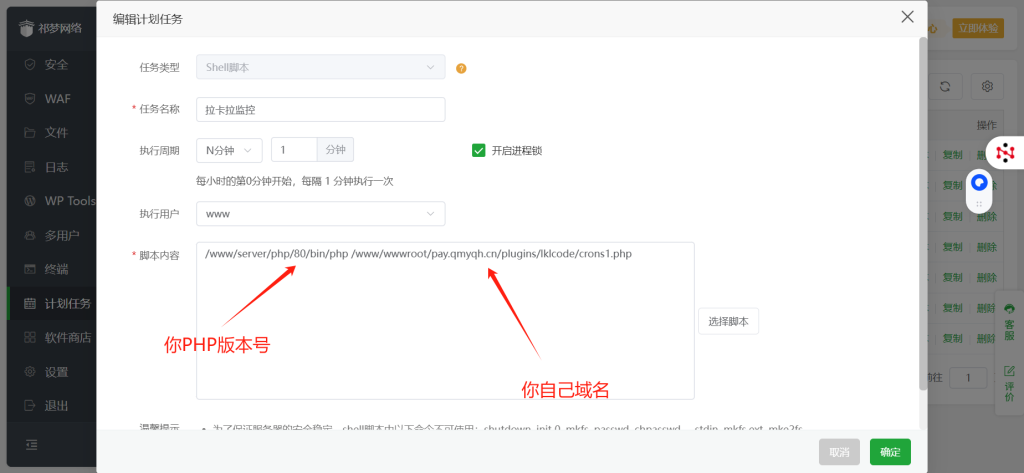Image resolution: width=1024 pixels, height=473 pixels.
Task: Click the floating red-dots N widget icon
Action: [x=1005, y=153]
